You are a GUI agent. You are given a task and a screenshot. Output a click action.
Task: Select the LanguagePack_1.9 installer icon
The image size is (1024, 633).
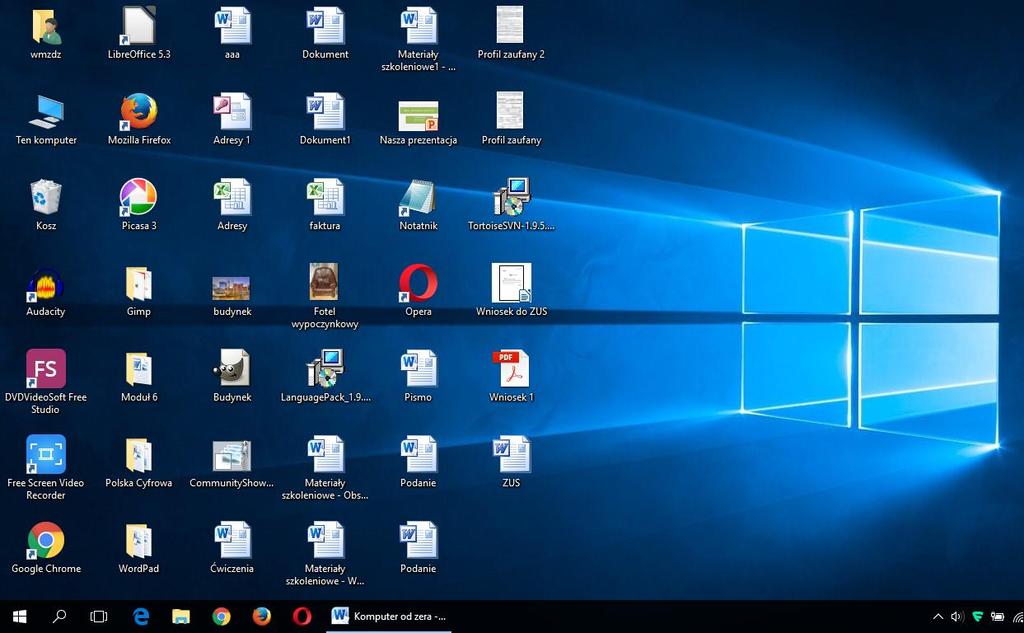coord(325,368)
